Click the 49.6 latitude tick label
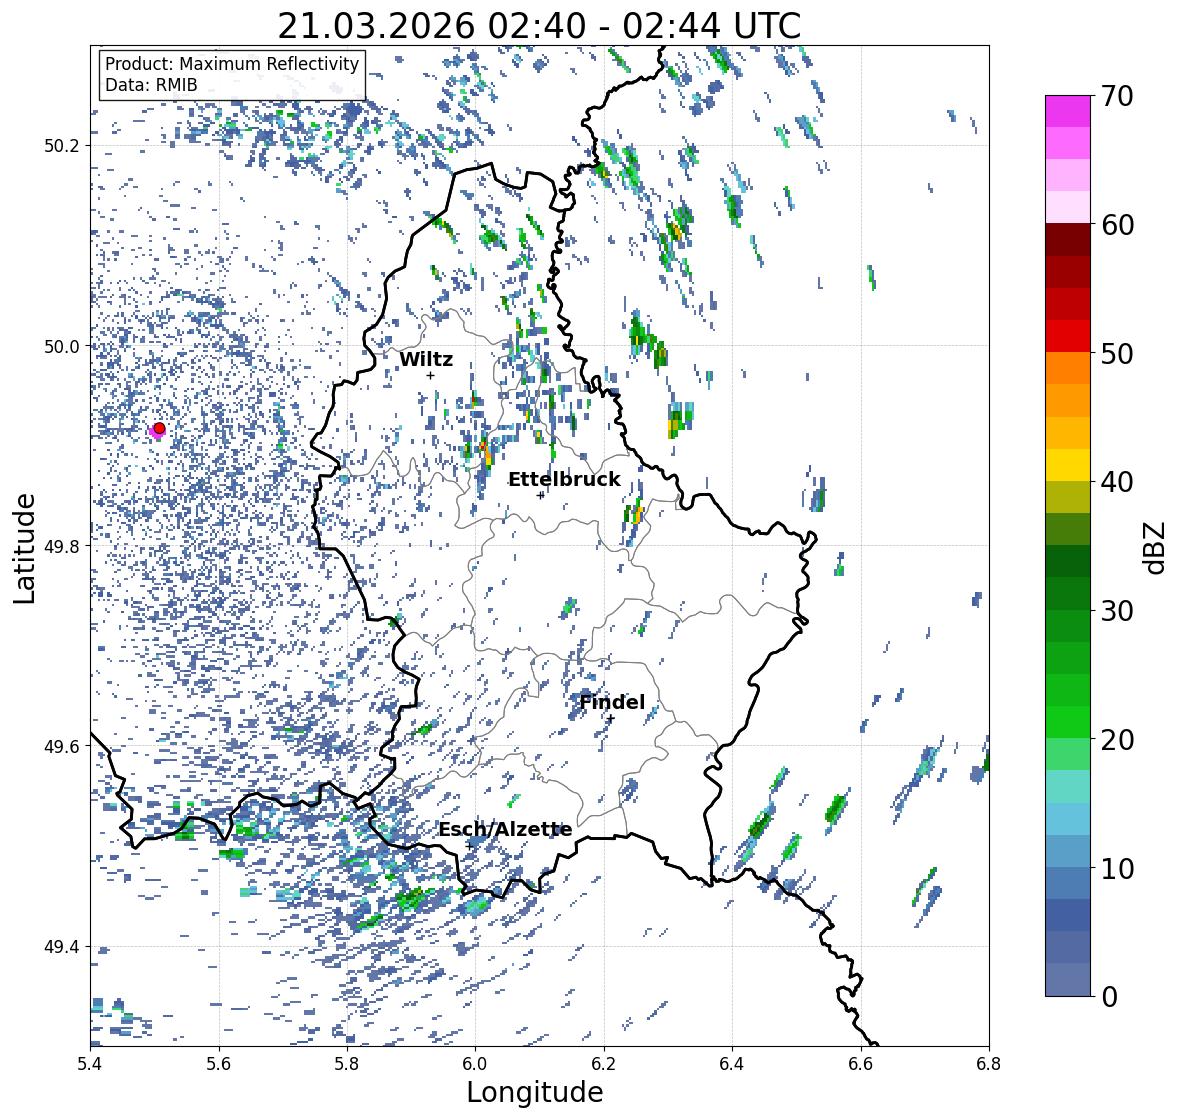Viewport: 1179px width, 1117px height. point(61,746)
